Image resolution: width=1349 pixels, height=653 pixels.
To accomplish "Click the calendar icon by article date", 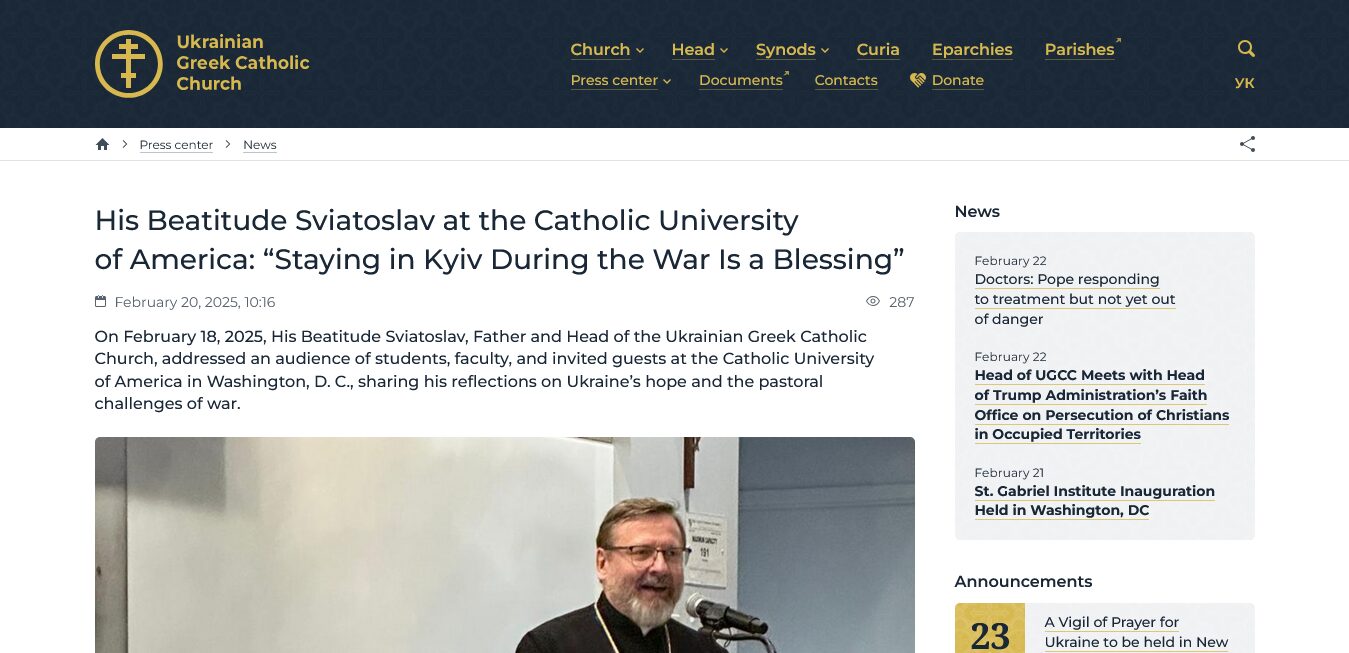I will tap(100, 302).
